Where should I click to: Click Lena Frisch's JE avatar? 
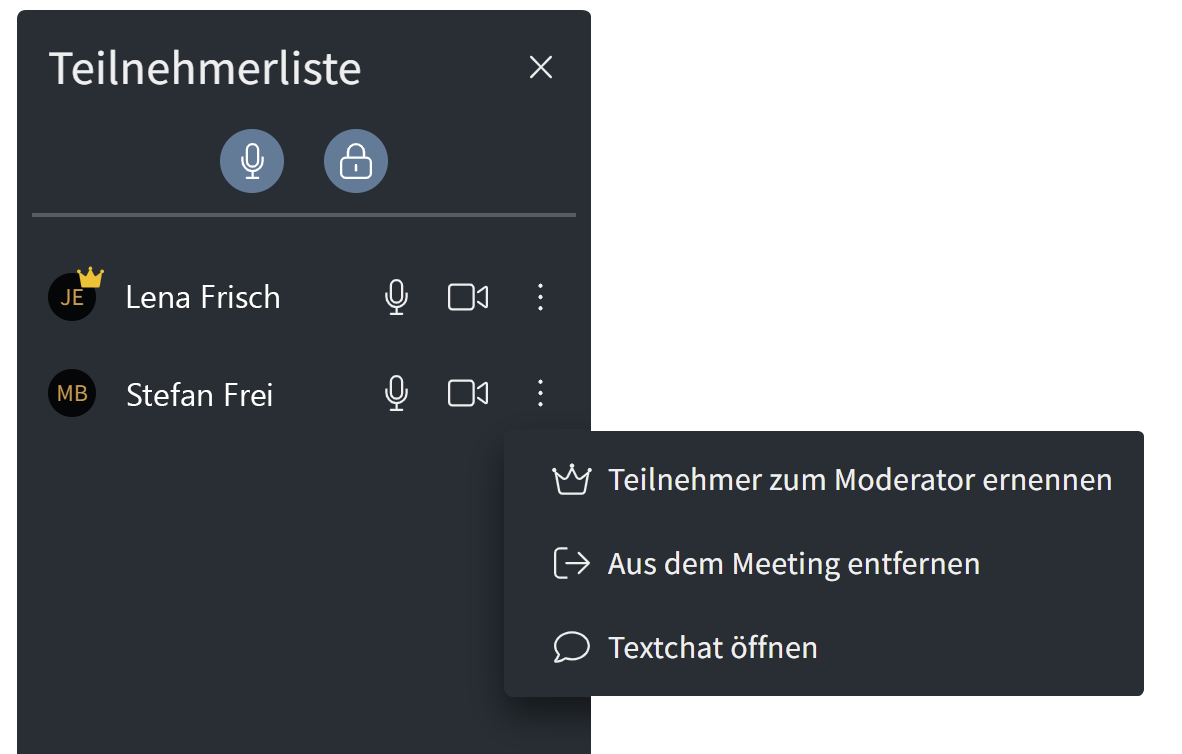[72, 297]
